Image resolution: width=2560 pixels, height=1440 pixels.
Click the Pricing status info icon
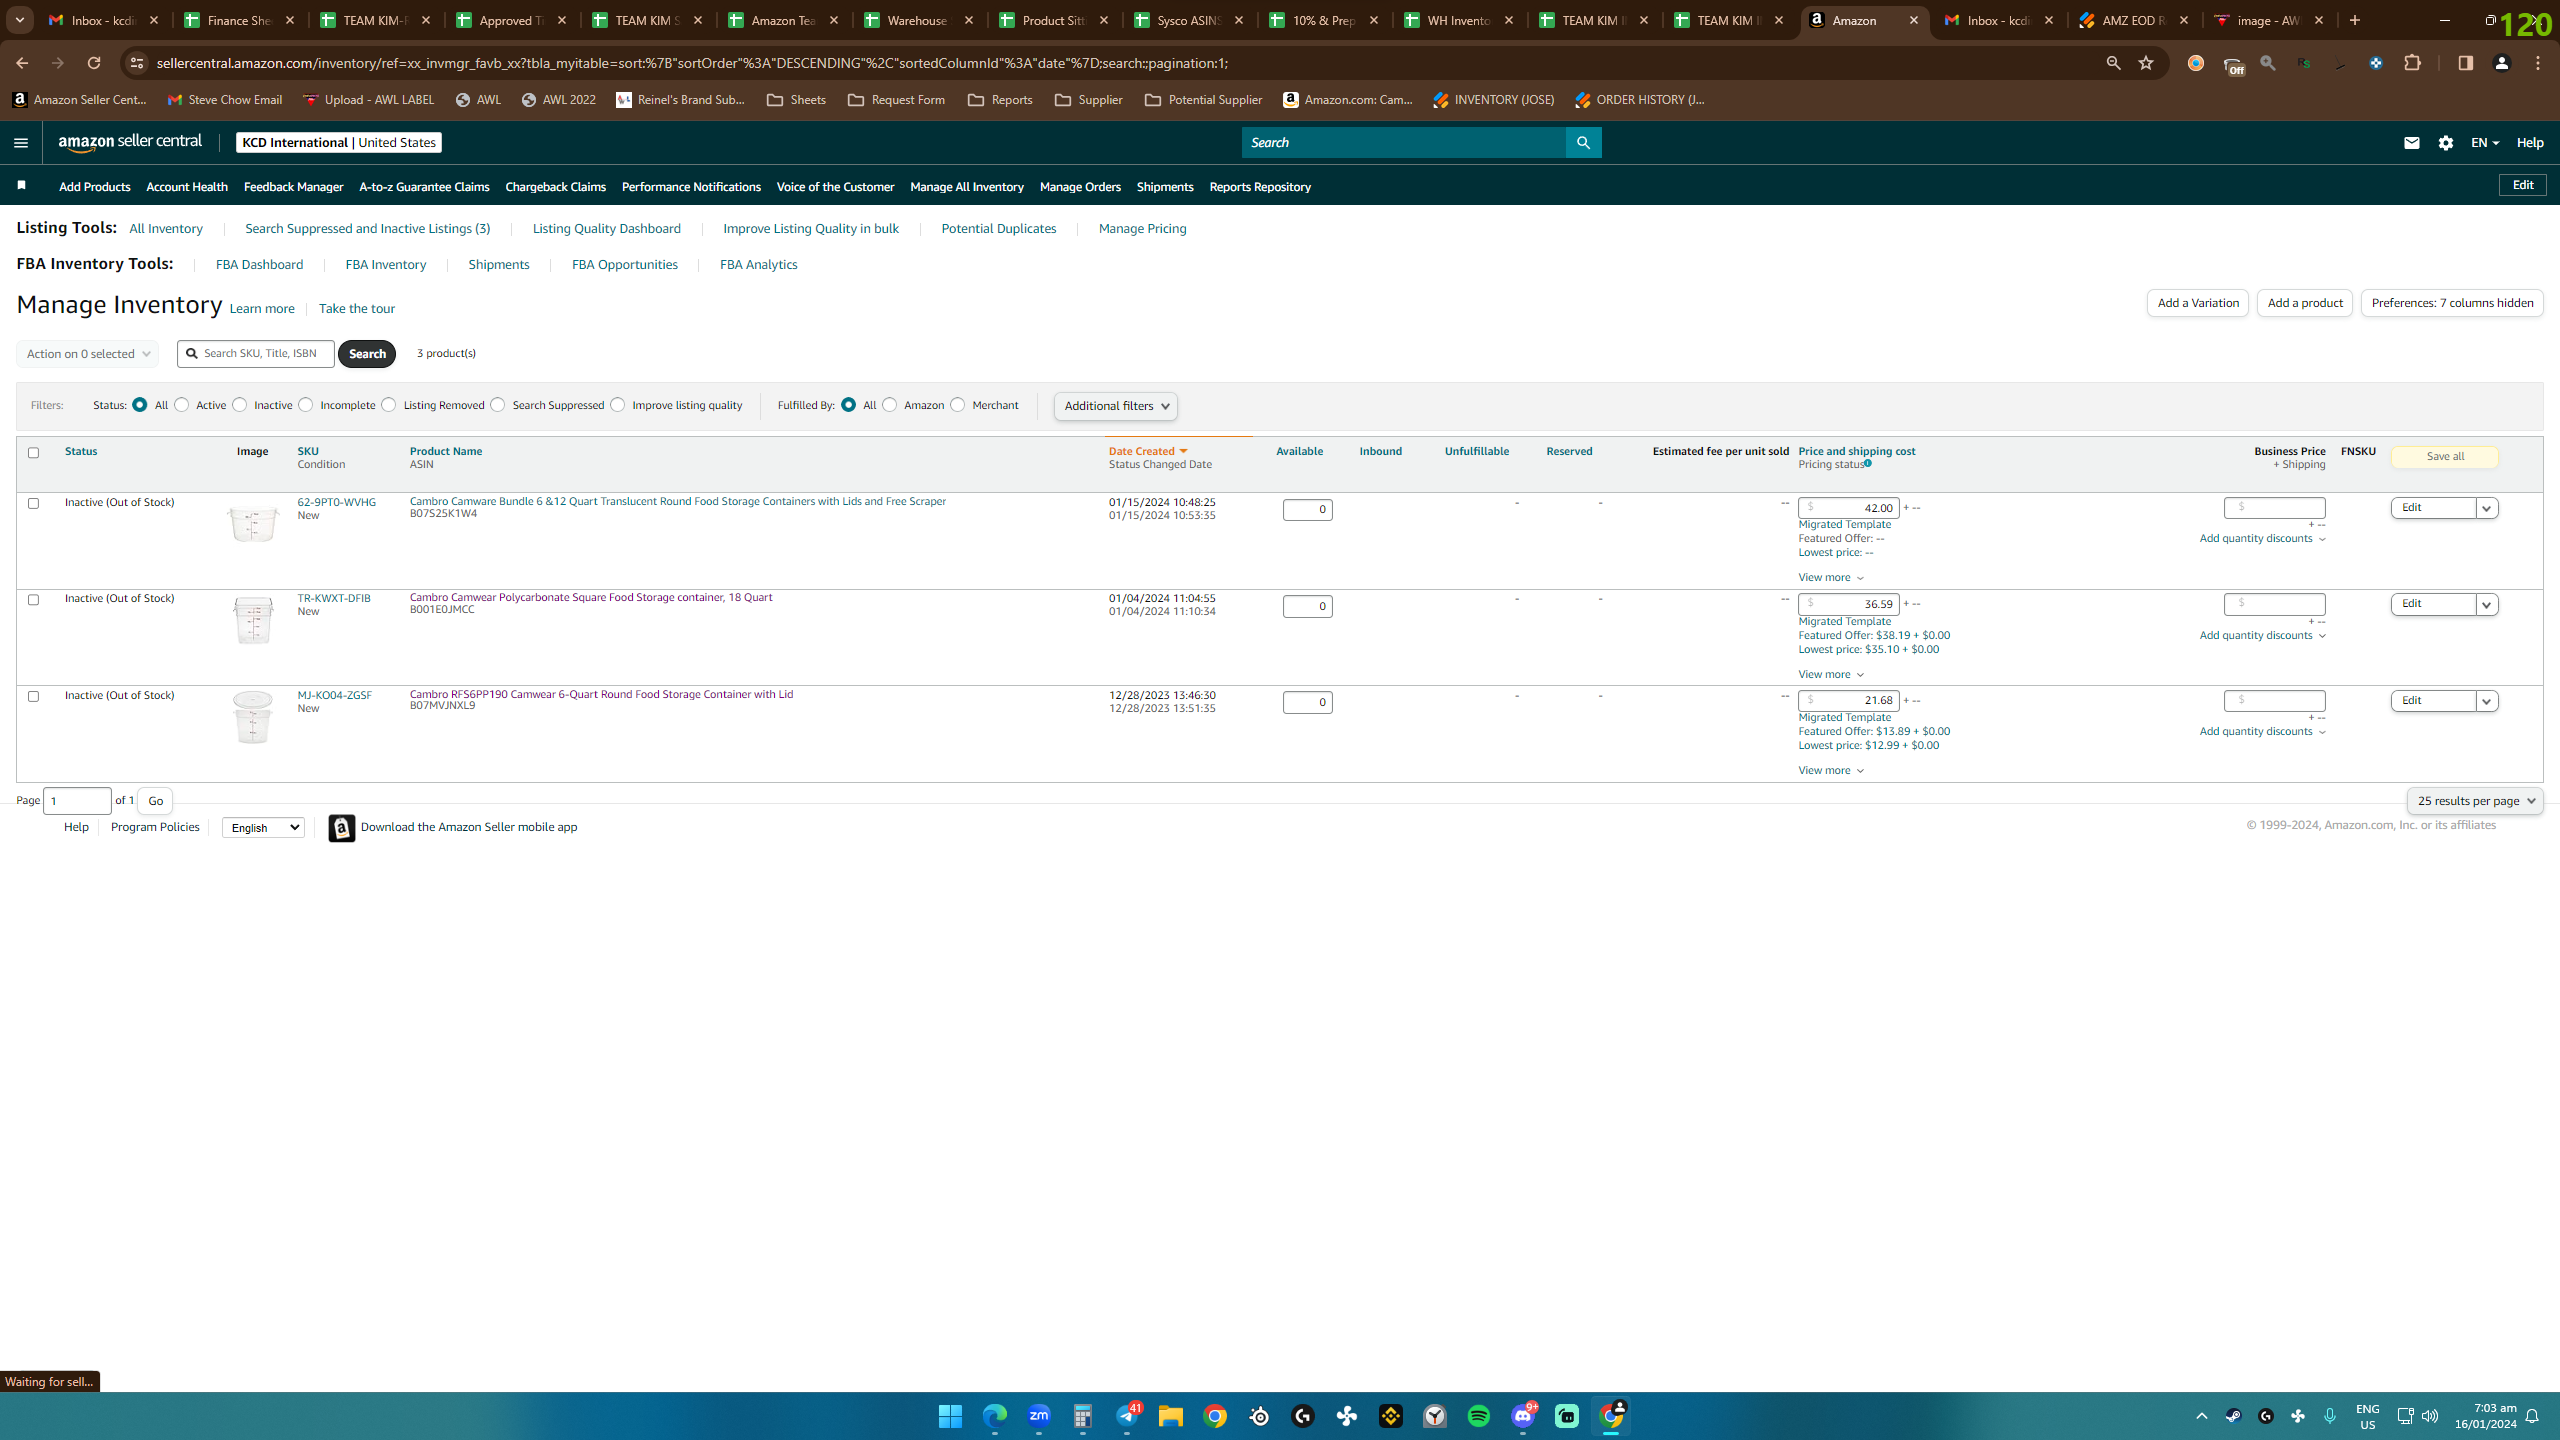click(x=1868, y=463)
